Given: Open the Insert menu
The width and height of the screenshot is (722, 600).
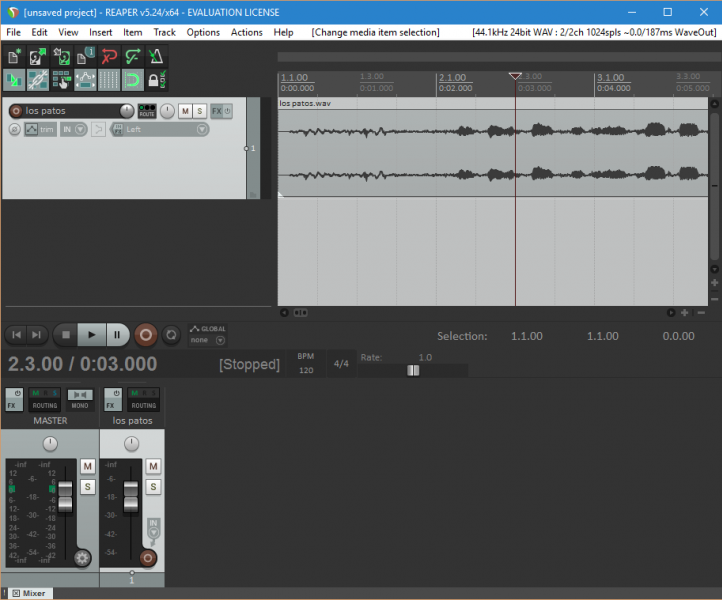Looking at the screenshot, I should [x=100, y=32].
